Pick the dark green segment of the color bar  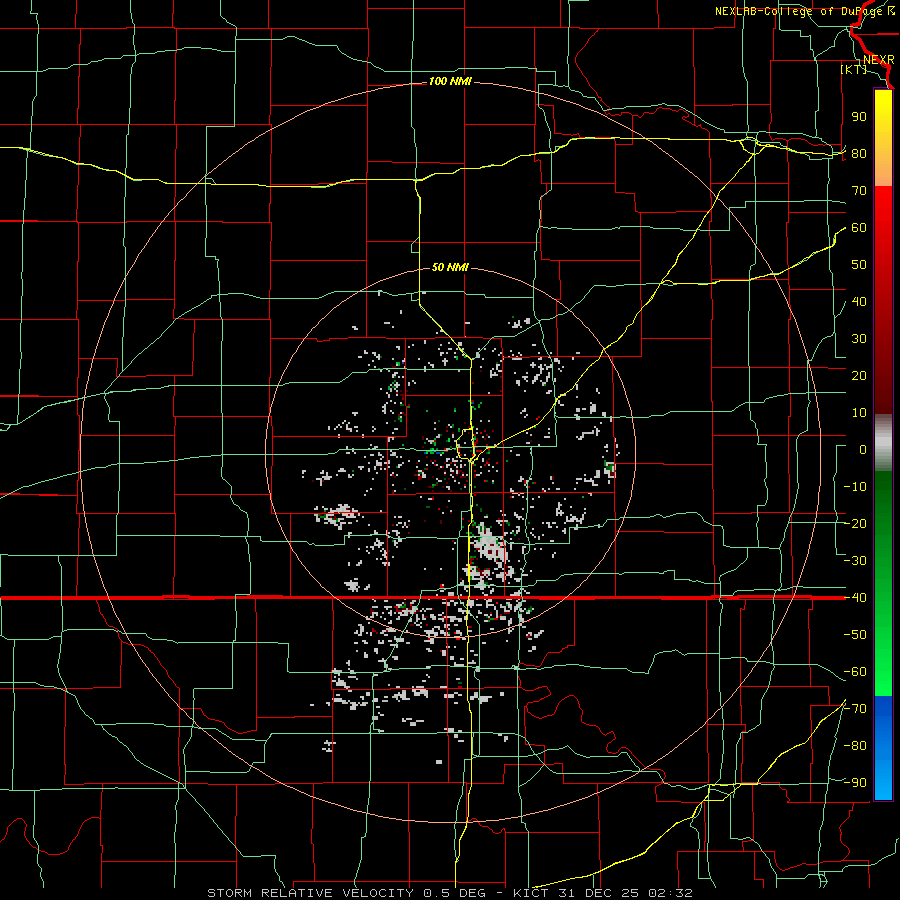883,505
